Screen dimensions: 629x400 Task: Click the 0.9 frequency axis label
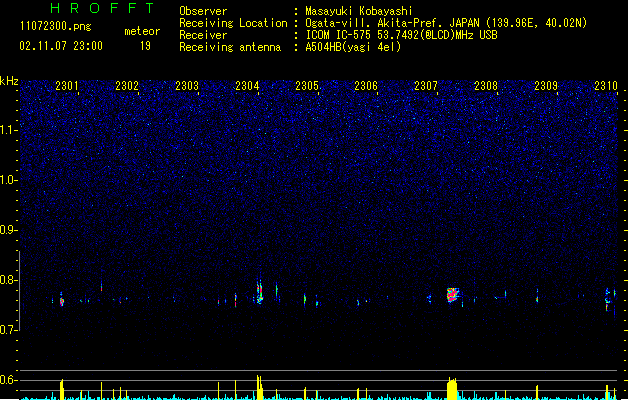tap(8, 230)
